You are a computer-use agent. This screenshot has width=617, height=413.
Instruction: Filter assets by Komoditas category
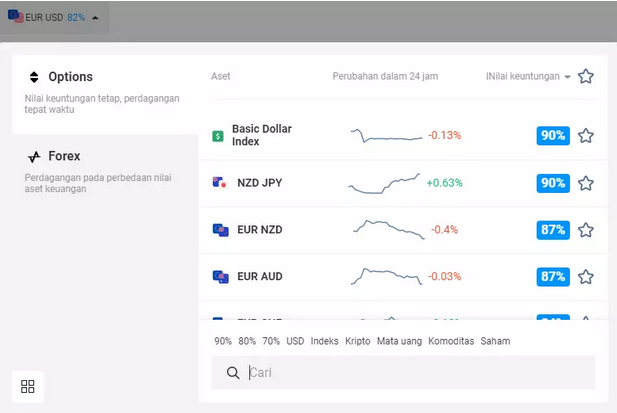pyautogui.click(x=451, y=341)
